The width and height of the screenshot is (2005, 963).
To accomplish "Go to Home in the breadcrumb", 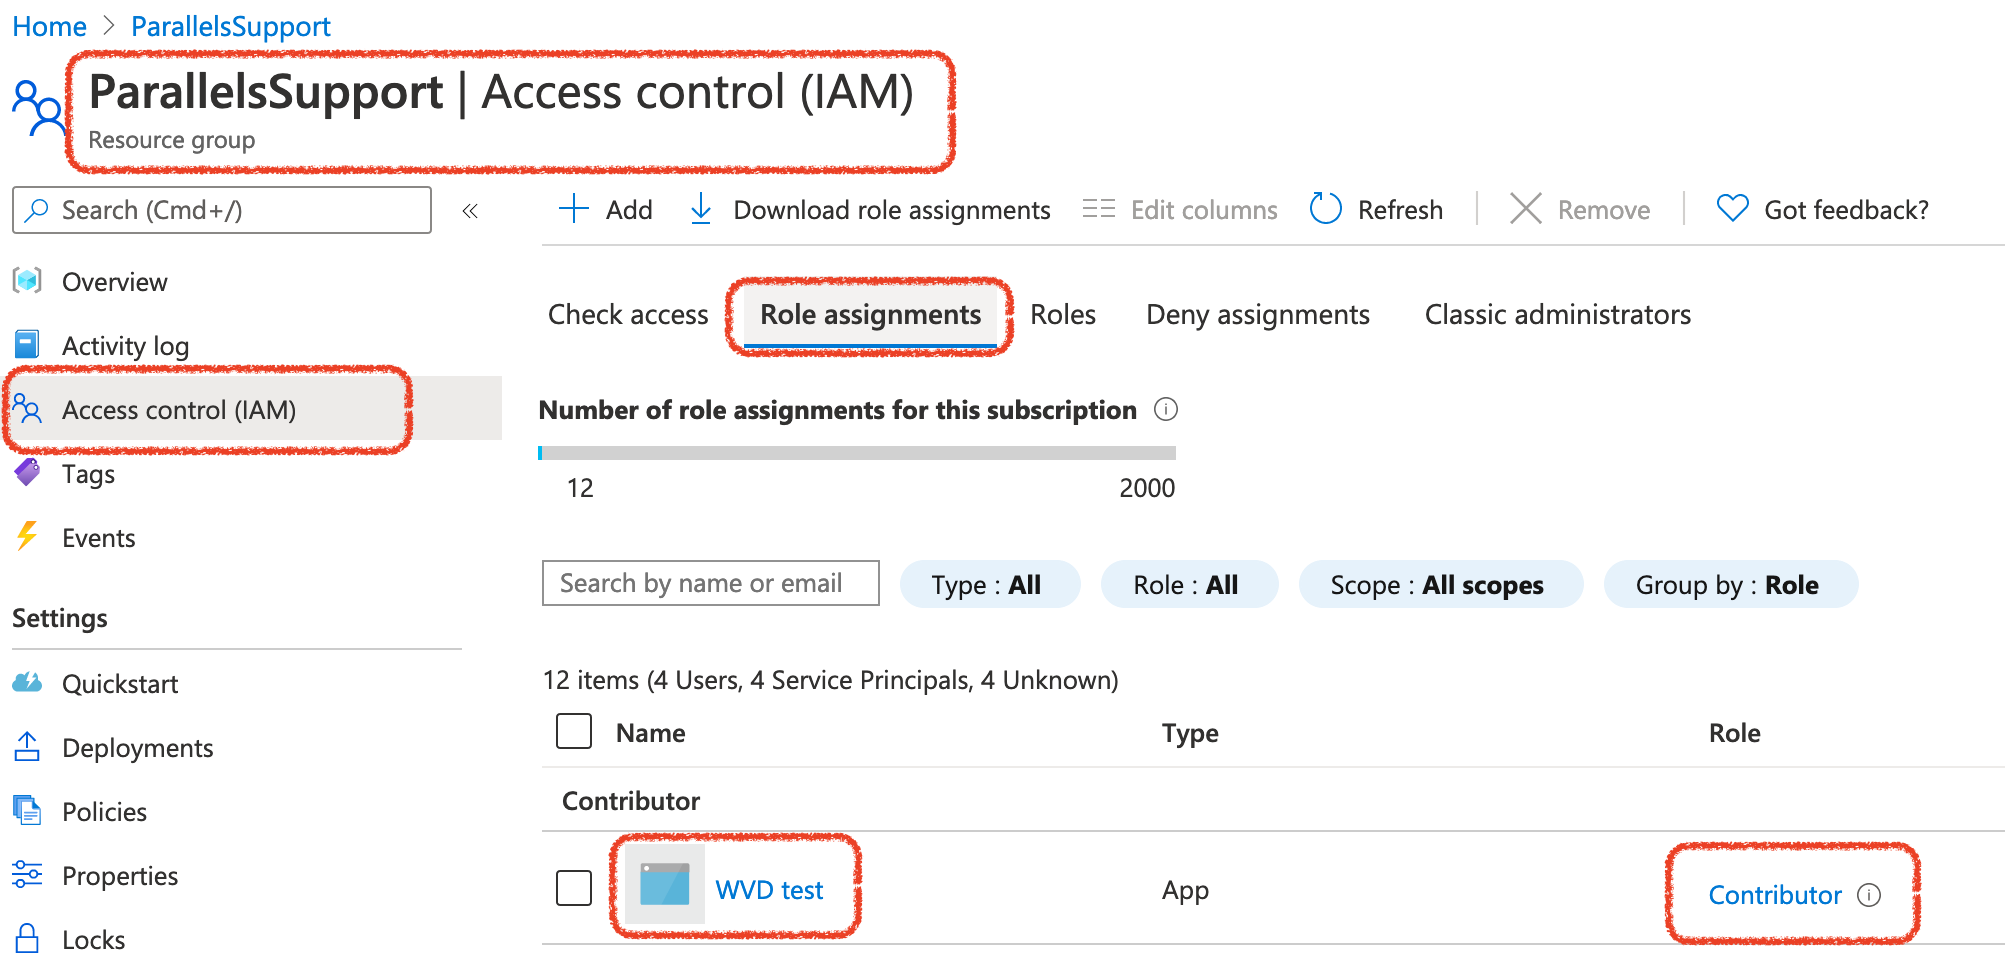I will pos(49,27).
